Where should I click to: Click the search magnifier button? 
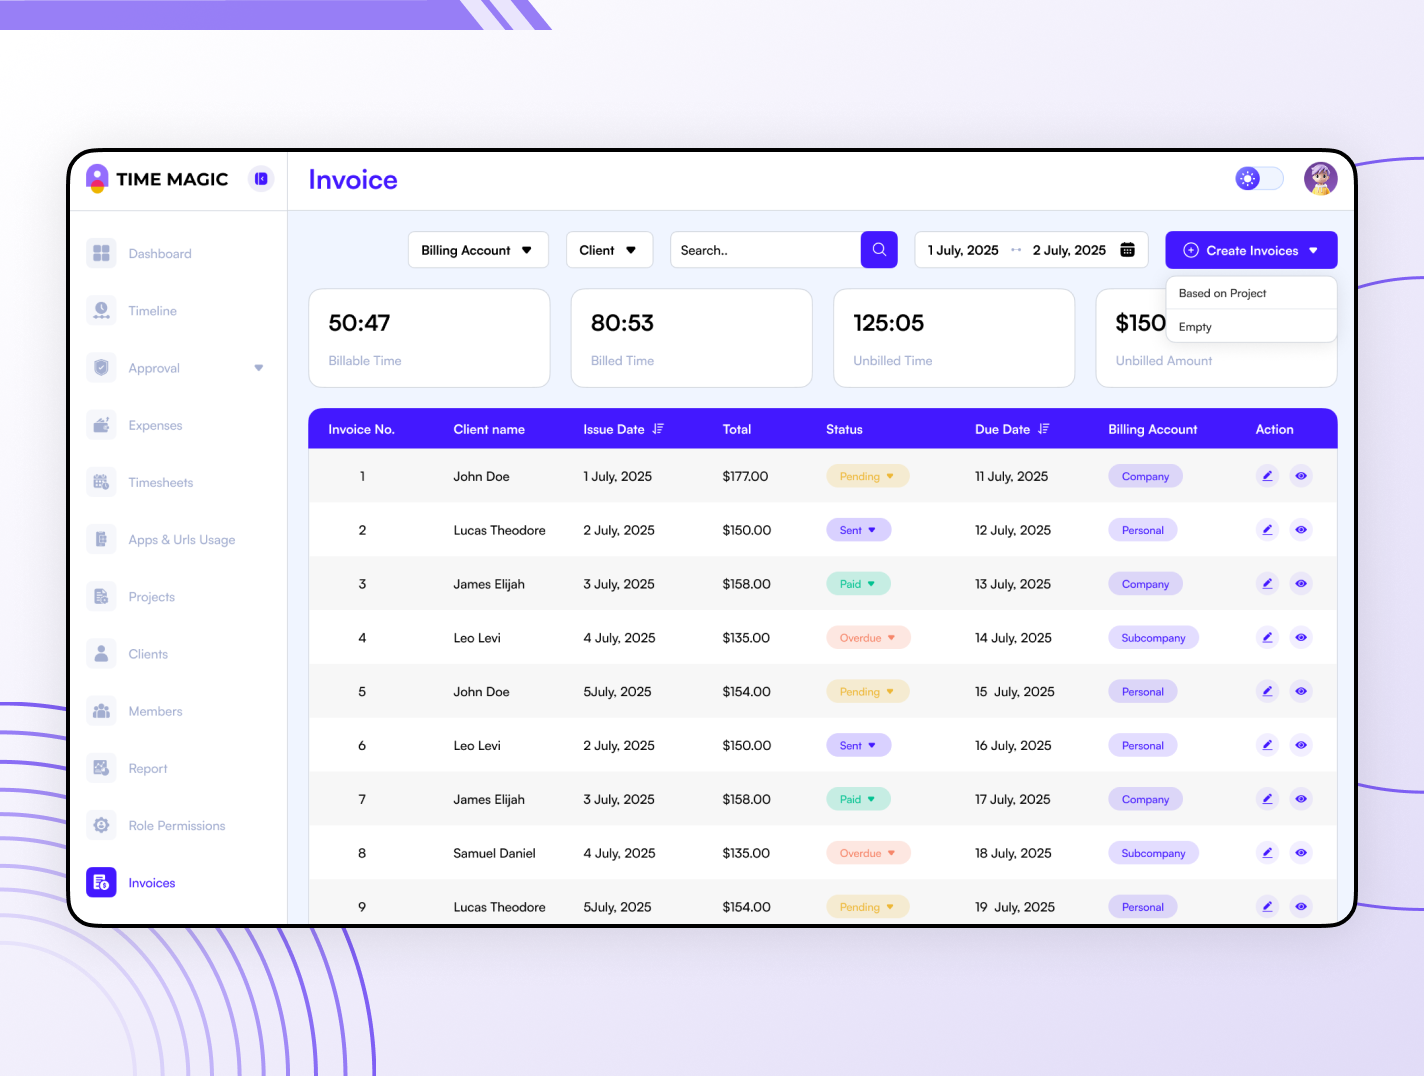coord(879,250)
